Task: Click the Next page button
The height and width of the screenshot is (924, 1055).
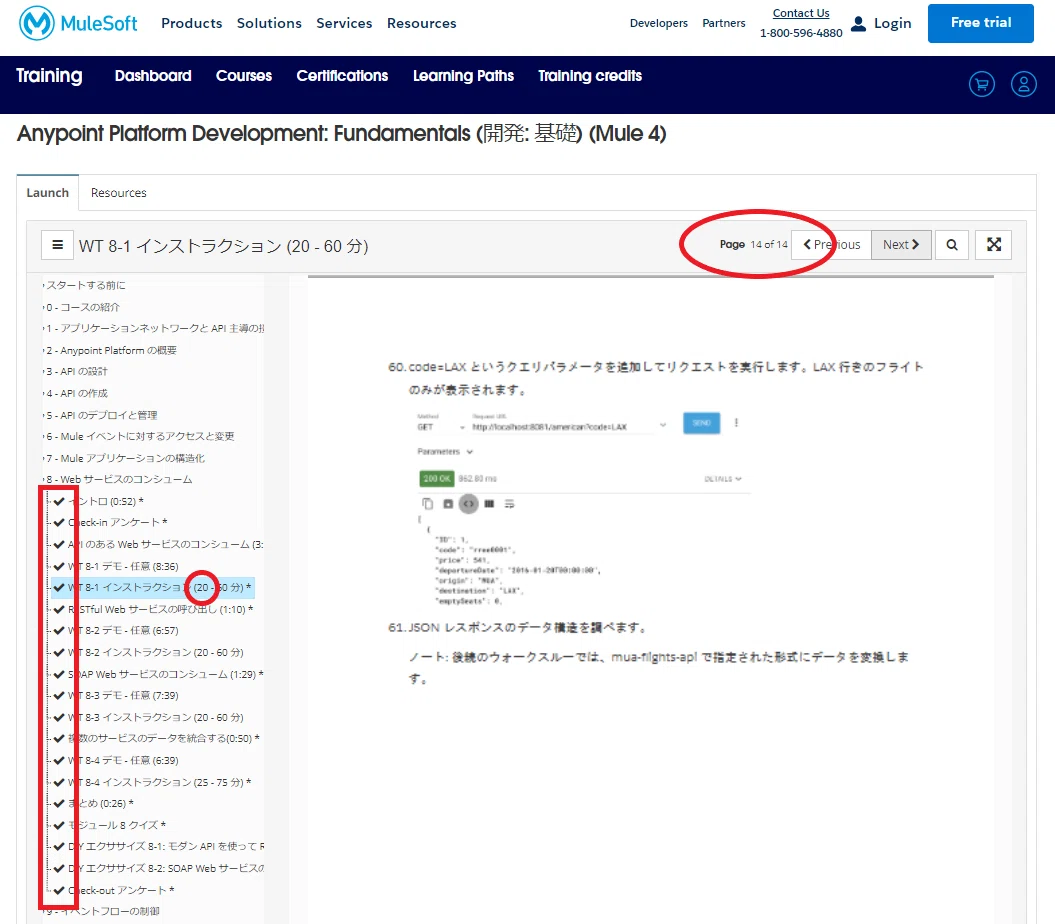Action: [901, 245]
